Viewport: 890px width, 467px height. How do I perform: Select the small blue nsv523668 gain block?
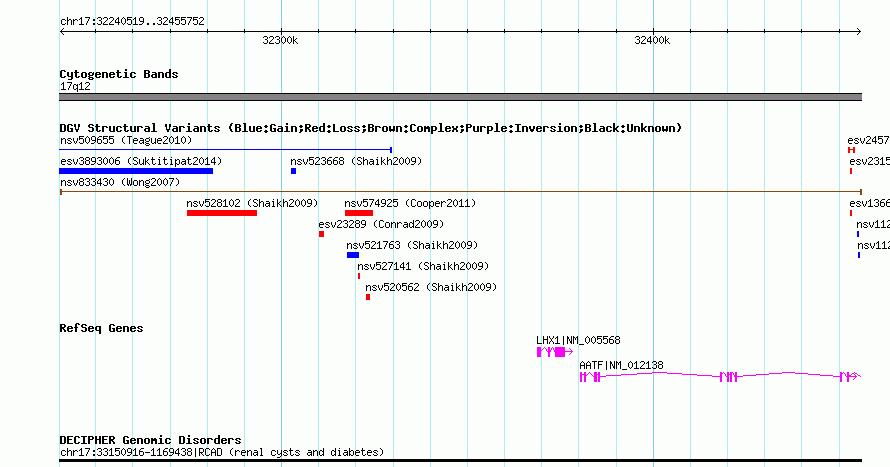[293, 171]
